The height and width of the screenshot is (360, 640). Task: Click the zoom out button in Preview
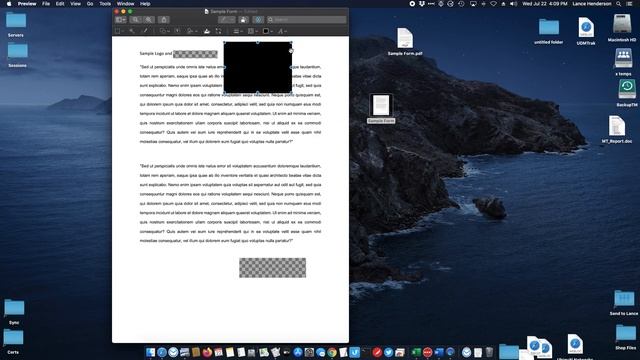click(x=136, y=20)
